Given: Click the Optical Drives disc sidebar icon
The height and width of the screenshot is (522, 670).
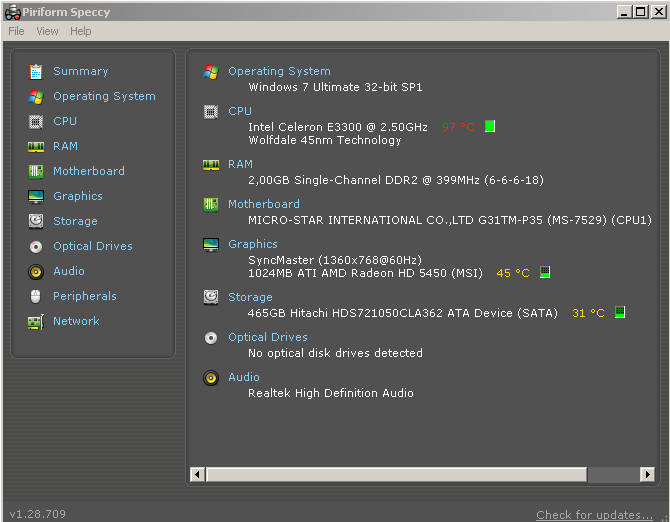Looking at the screenshot, I should pos(36,246).
